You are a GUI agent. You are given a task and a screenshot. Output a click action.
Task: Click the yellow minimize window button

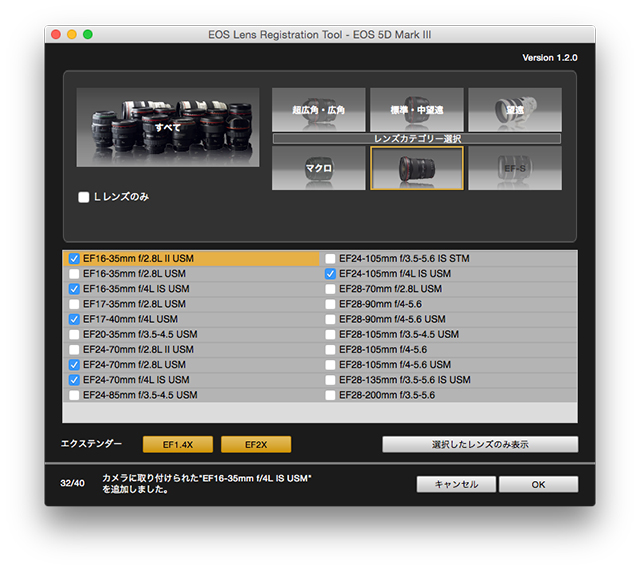pyautogui.click(x=72, y=34)
